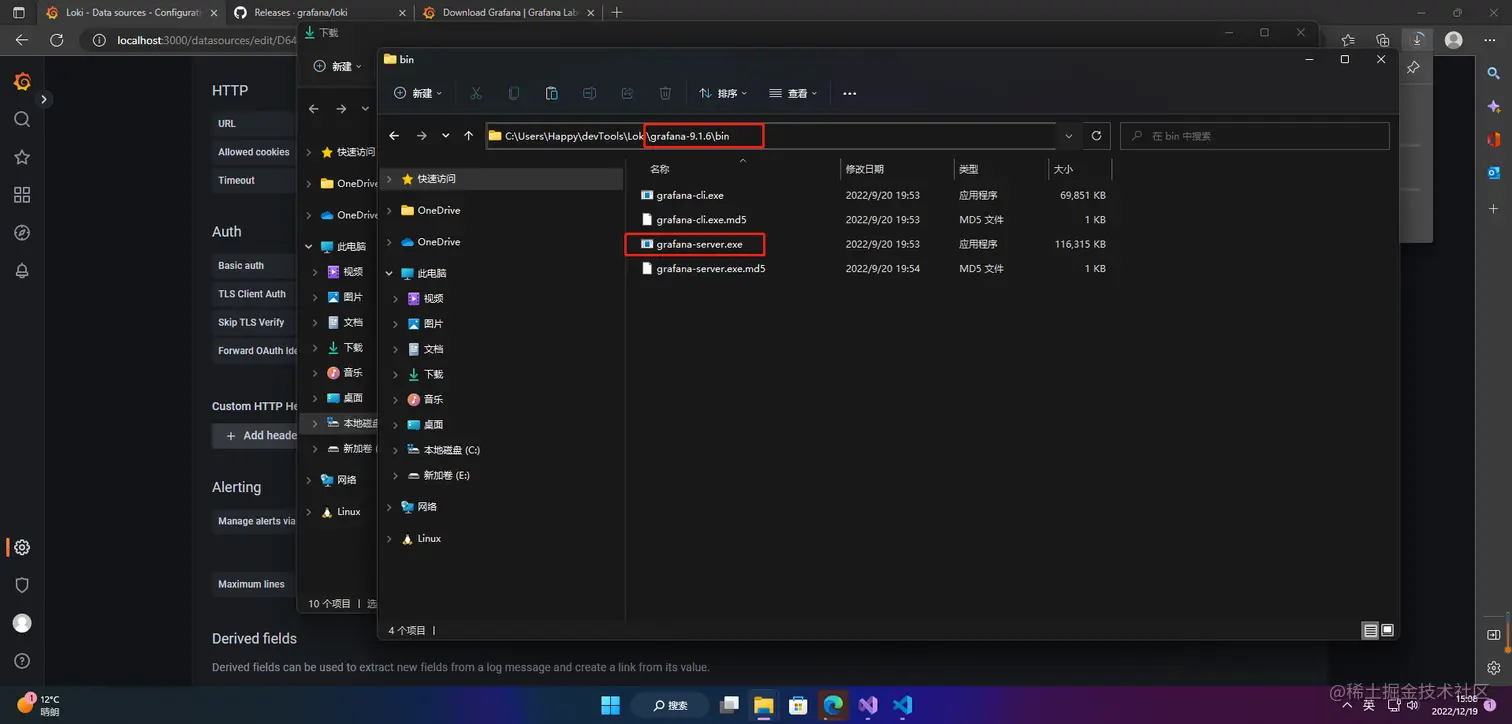Expand the Grafana sidebar arrow toggle
The image size is (1512, 724).
(44, 99)
